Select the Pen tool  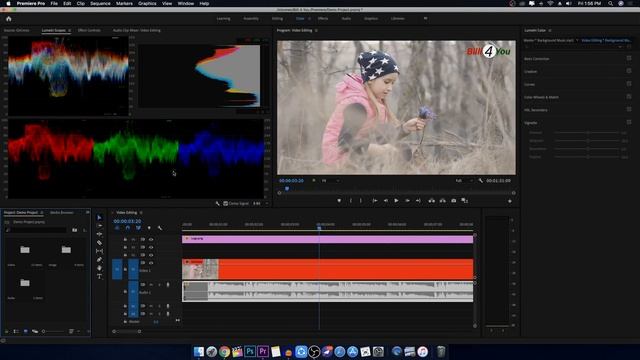tap(99, 260)
